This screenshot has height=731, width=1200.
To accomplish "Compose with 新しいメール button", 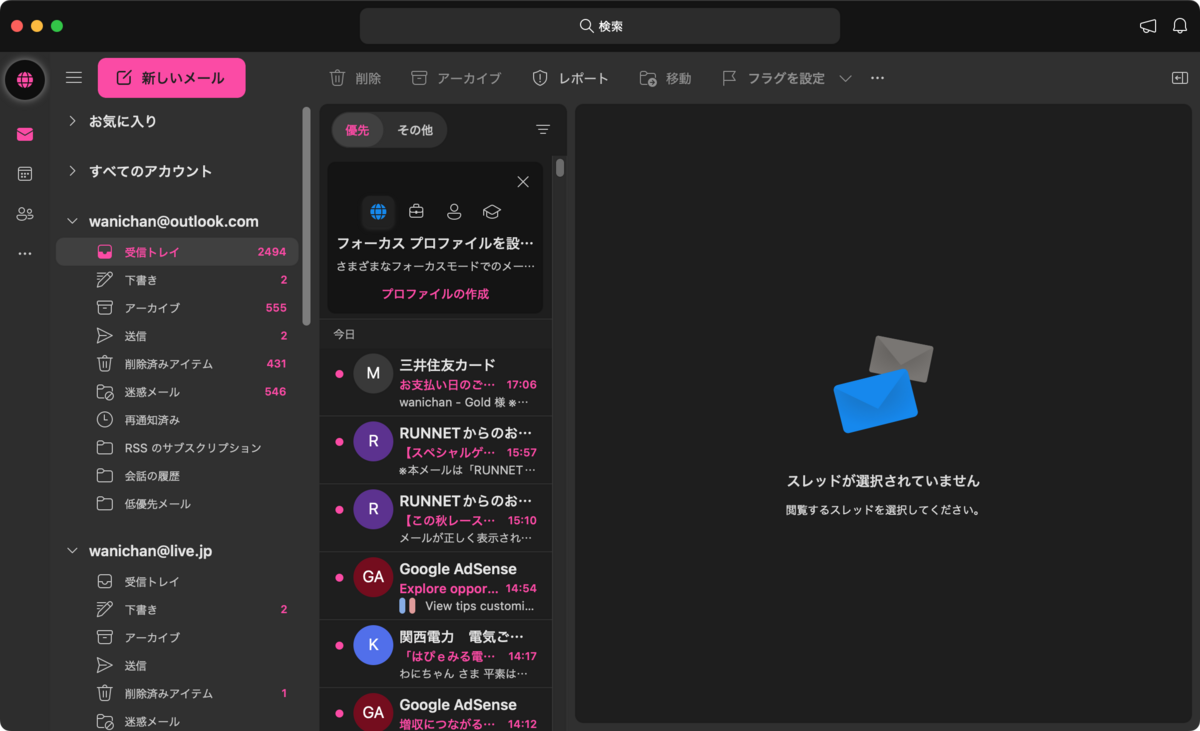I will point(171,78).
